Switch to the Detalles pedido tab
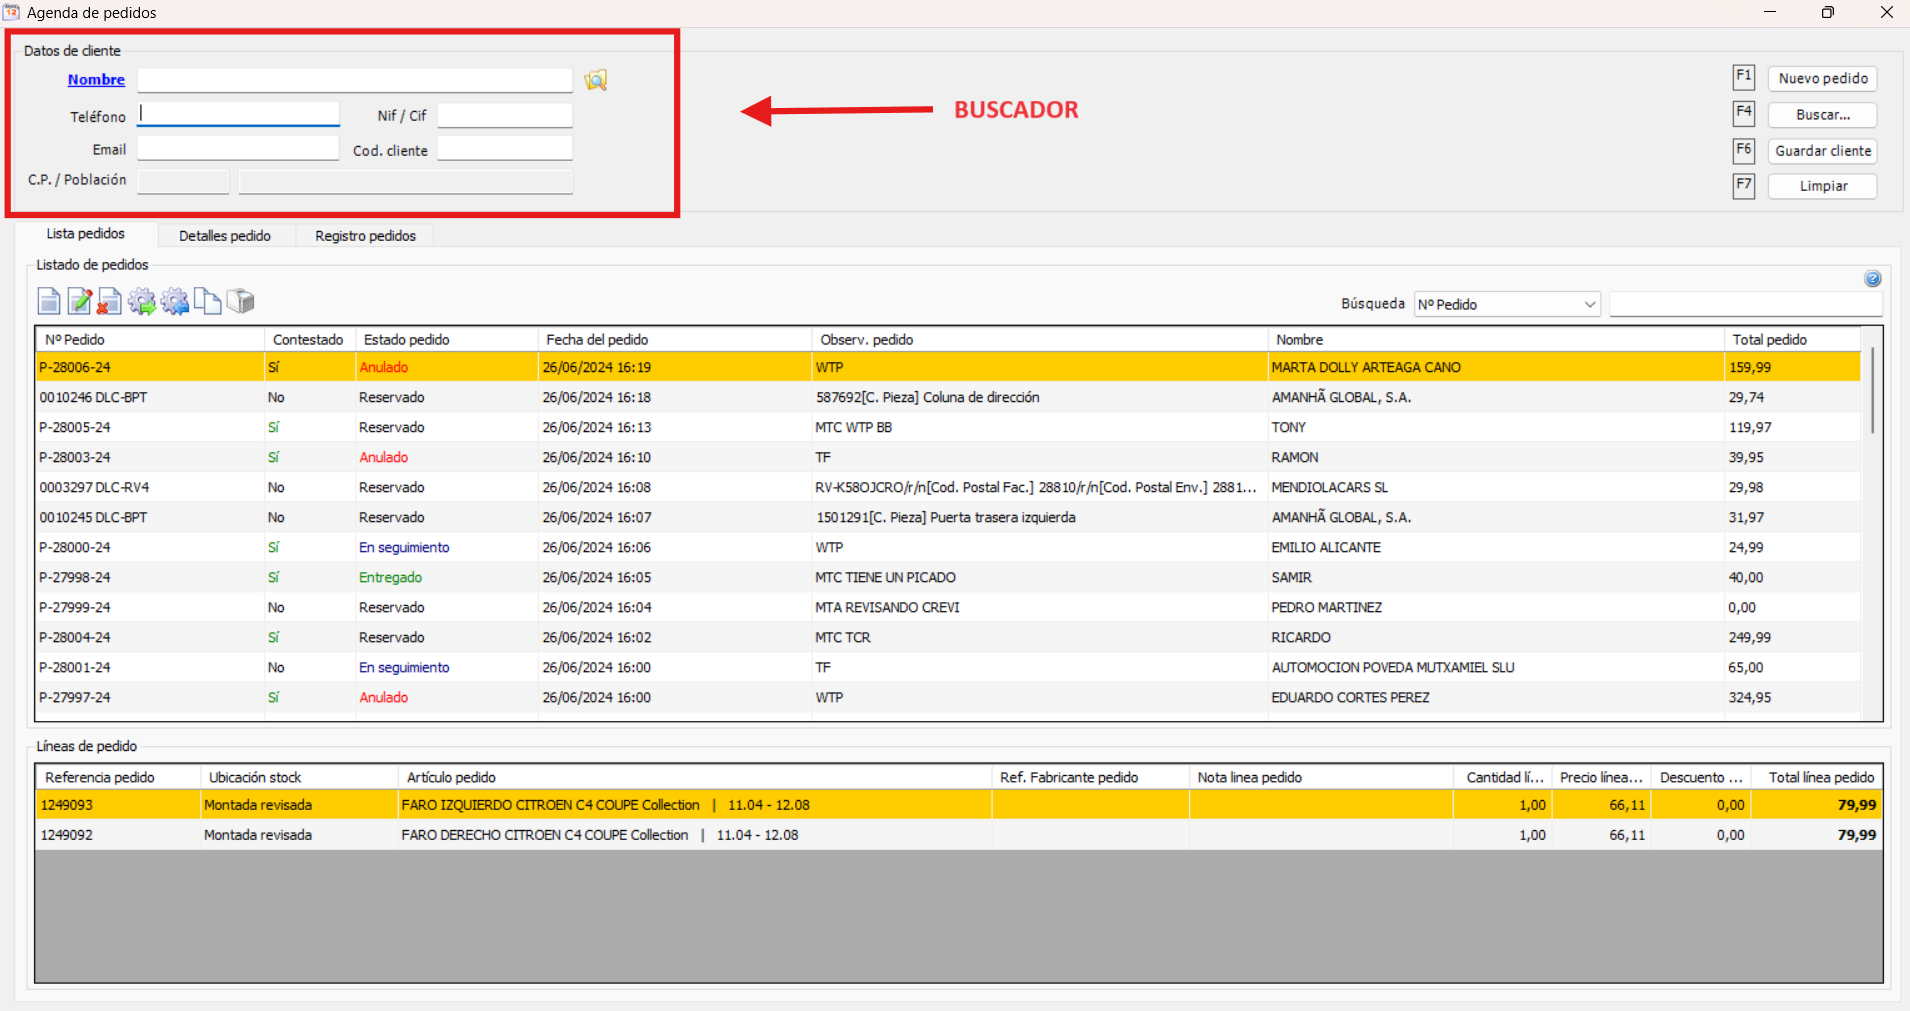The width and height of the screenshot is (1910, 1011). (225, 236)
